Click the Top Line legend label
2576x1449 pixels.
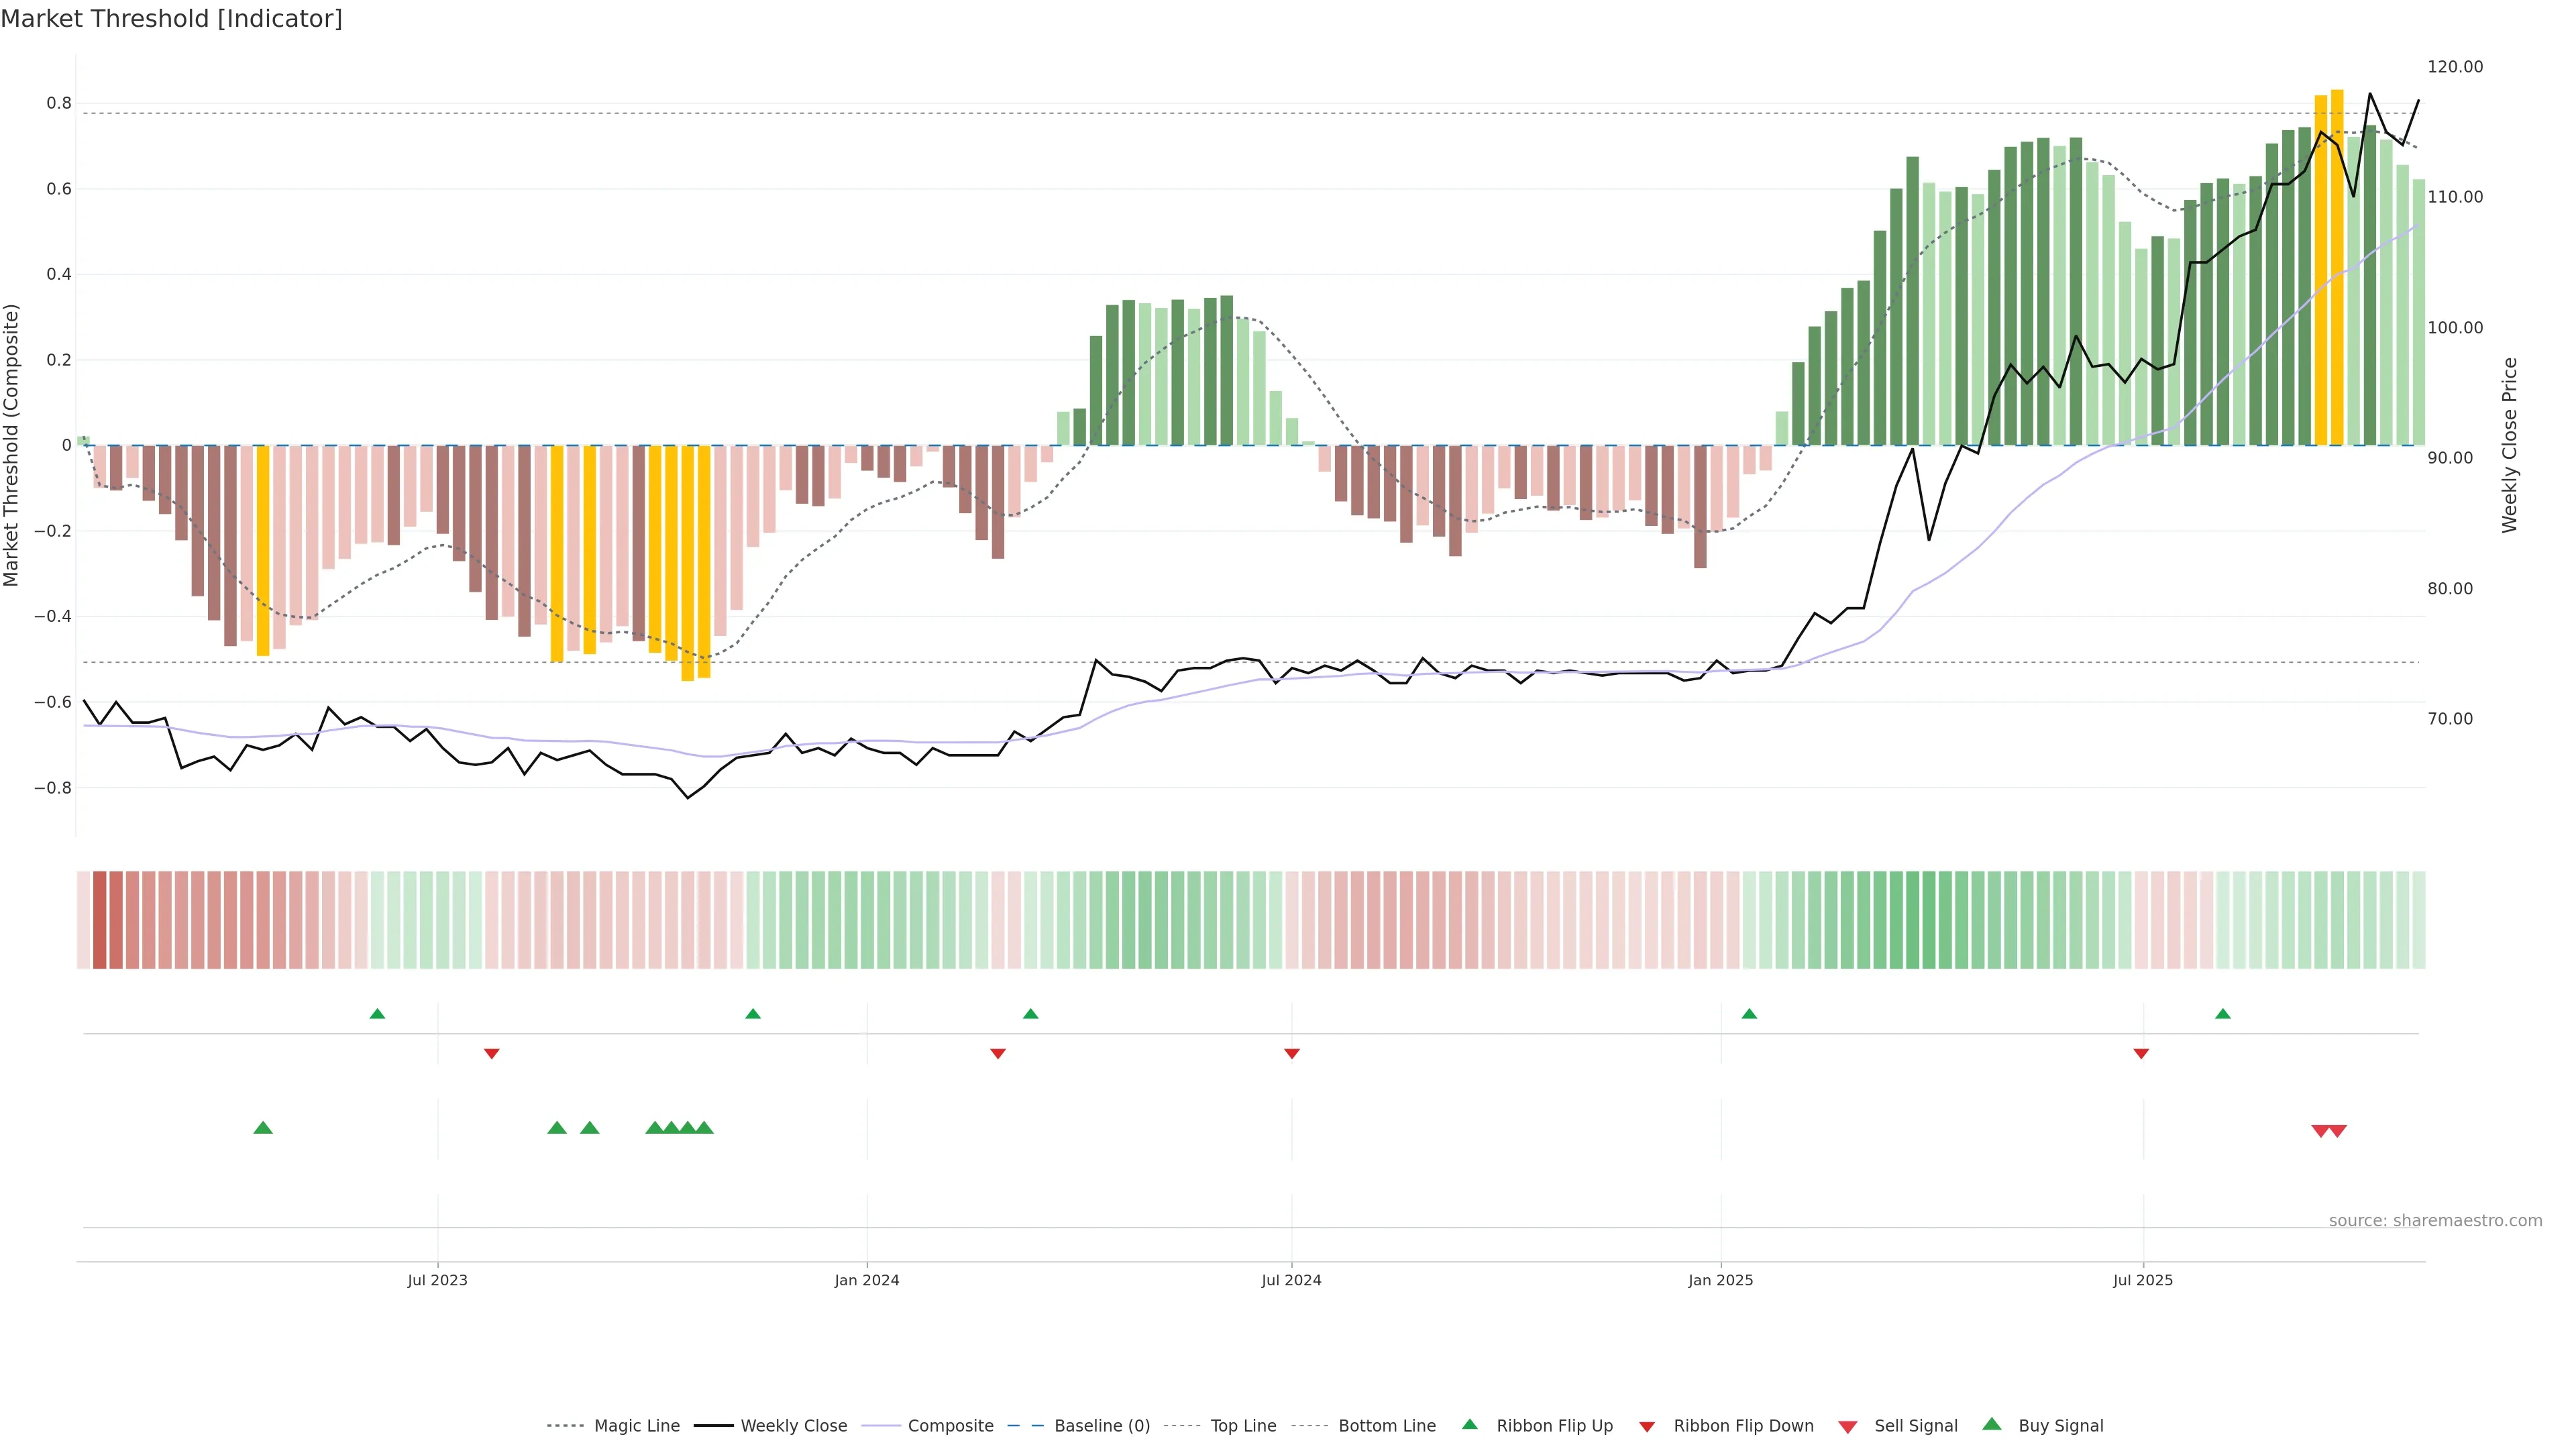click(1243, 1426)
